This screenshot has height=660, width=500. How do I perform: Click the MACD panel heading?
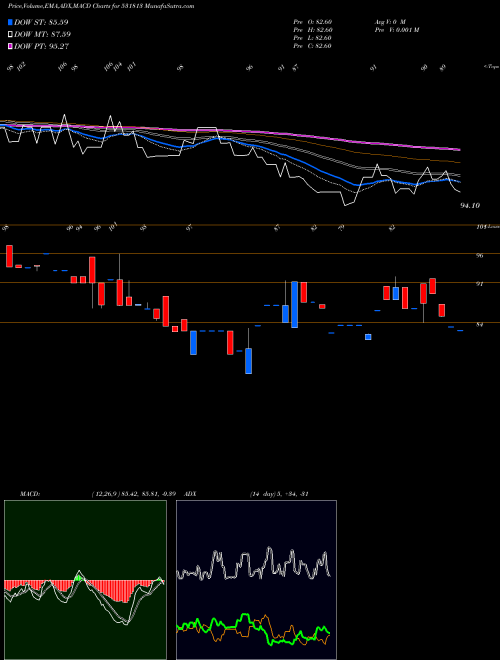click(30, 494)
